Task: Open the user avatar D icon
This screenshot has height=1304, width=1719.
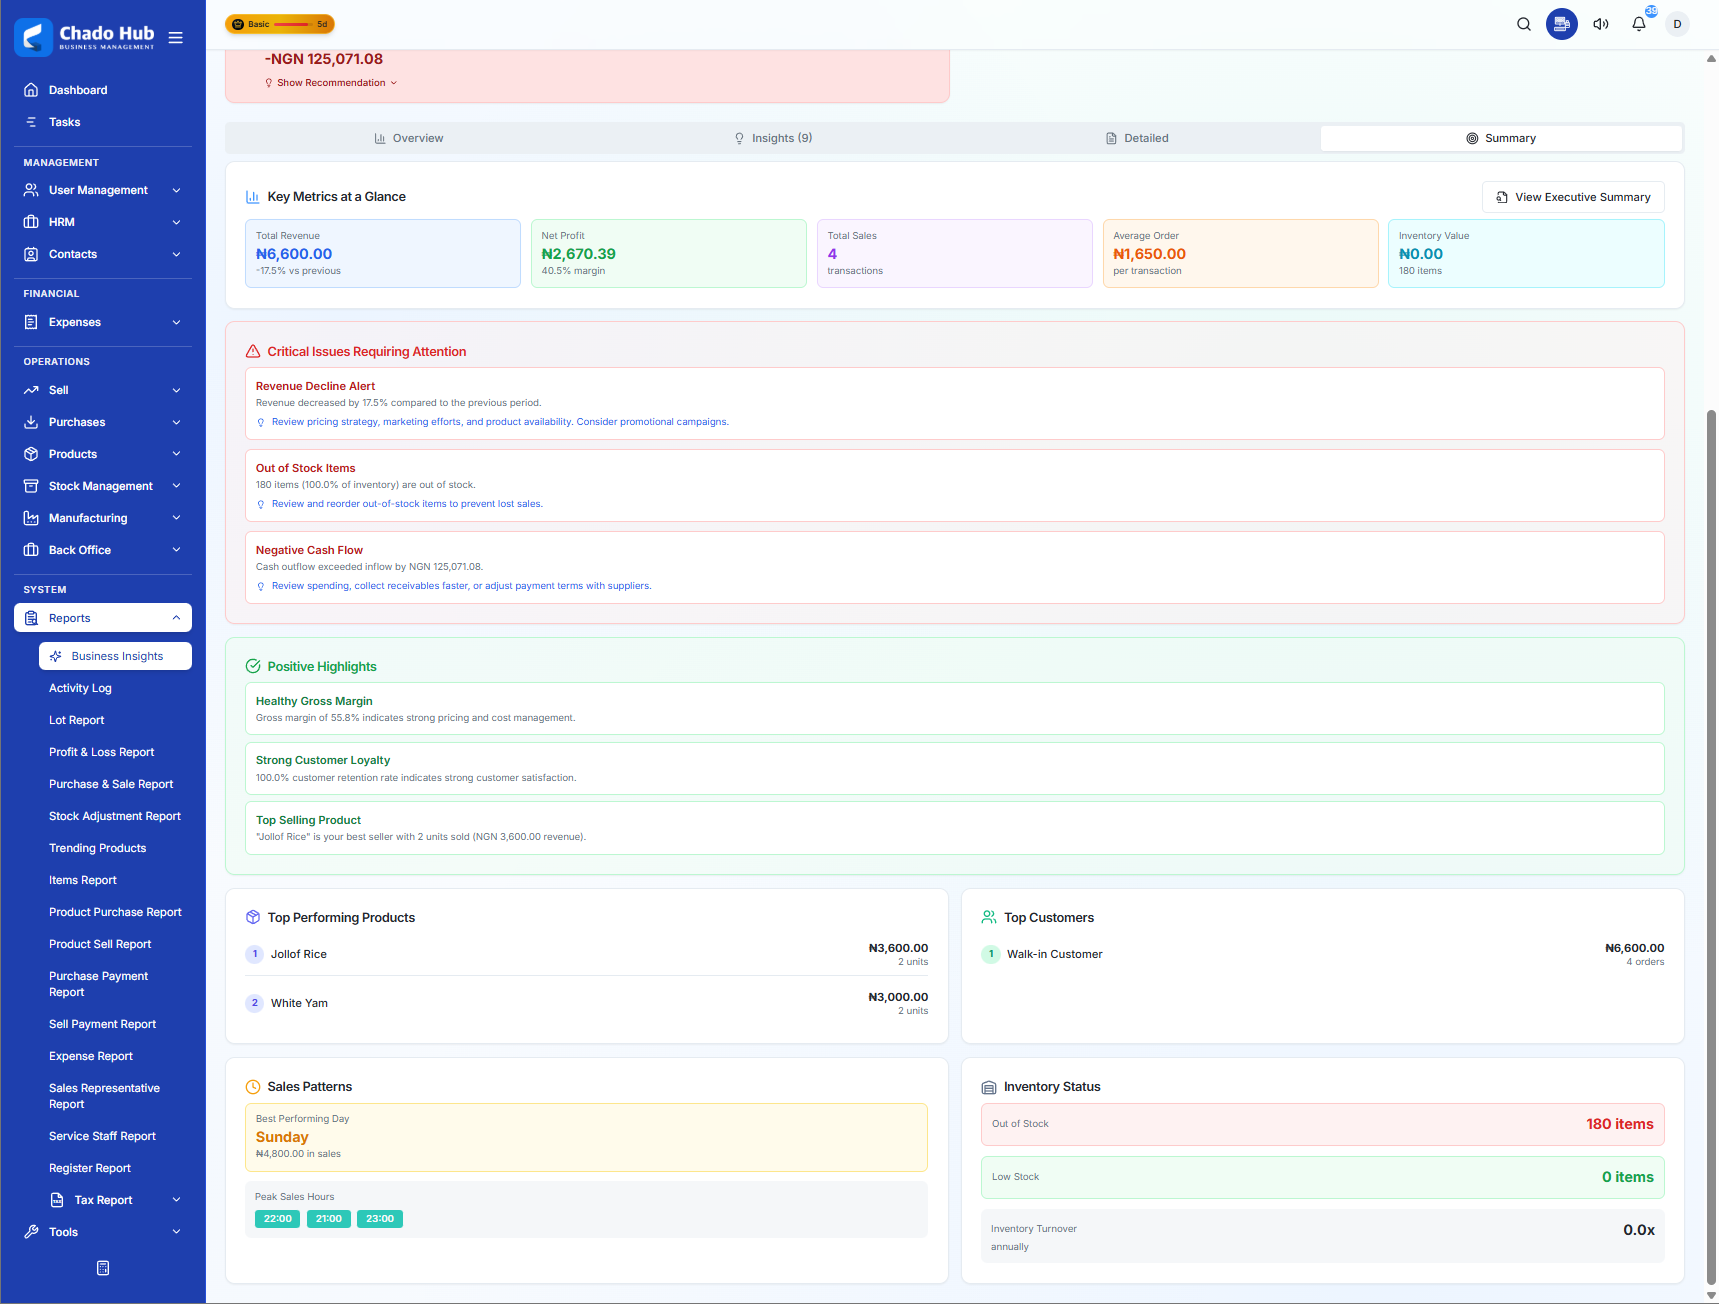Action: pyautogui.click(x=1677, y=24)
